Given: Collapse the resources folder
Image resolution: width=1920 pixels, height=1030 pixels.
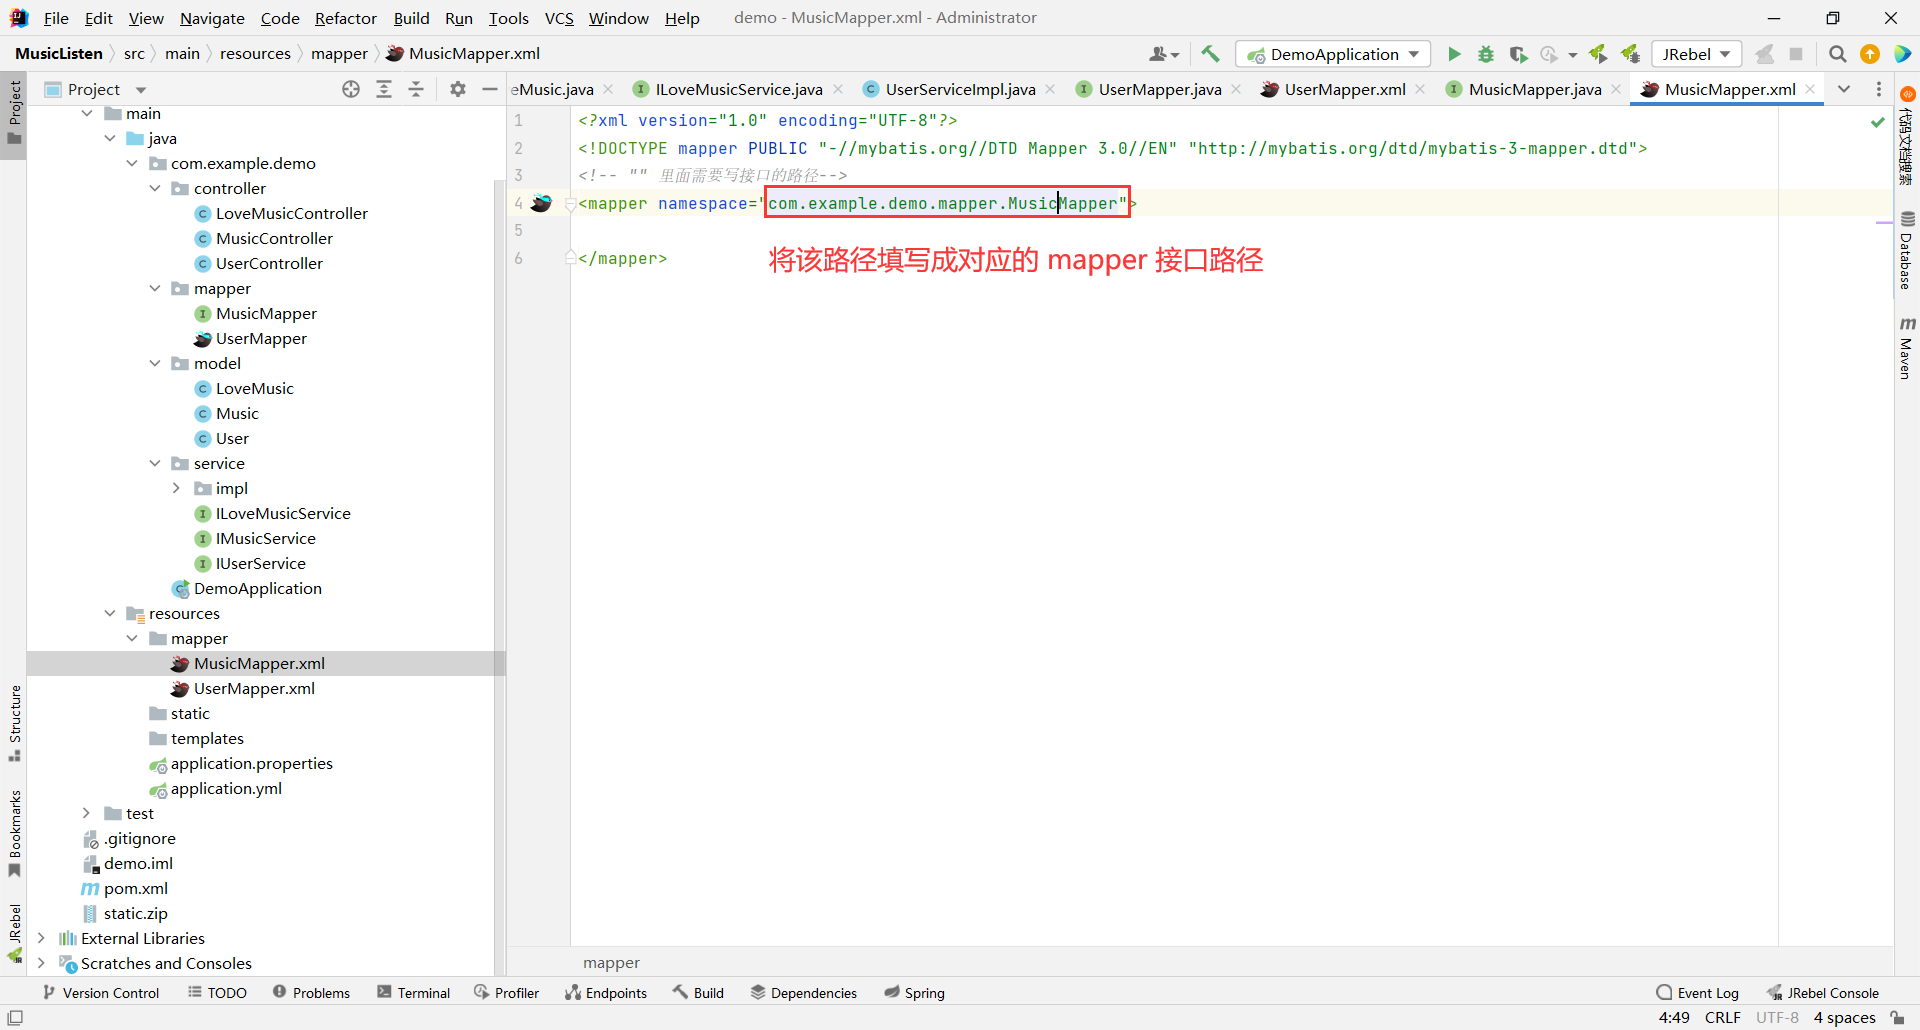Looking at the screenshot, I should point(110,613).
